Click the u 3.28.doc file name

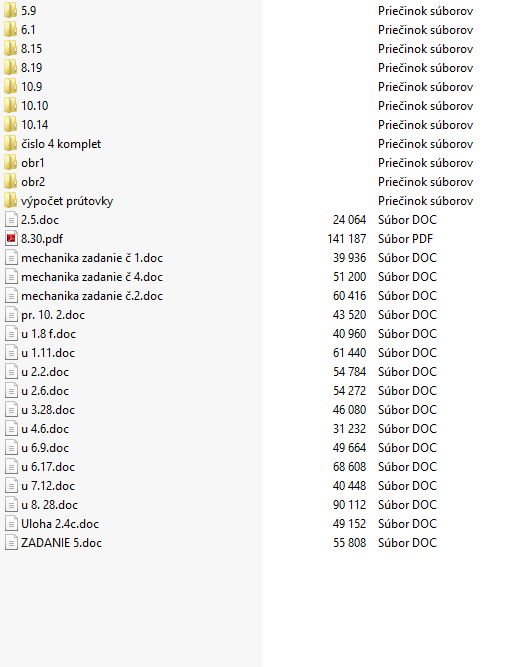tap(48, 410)
